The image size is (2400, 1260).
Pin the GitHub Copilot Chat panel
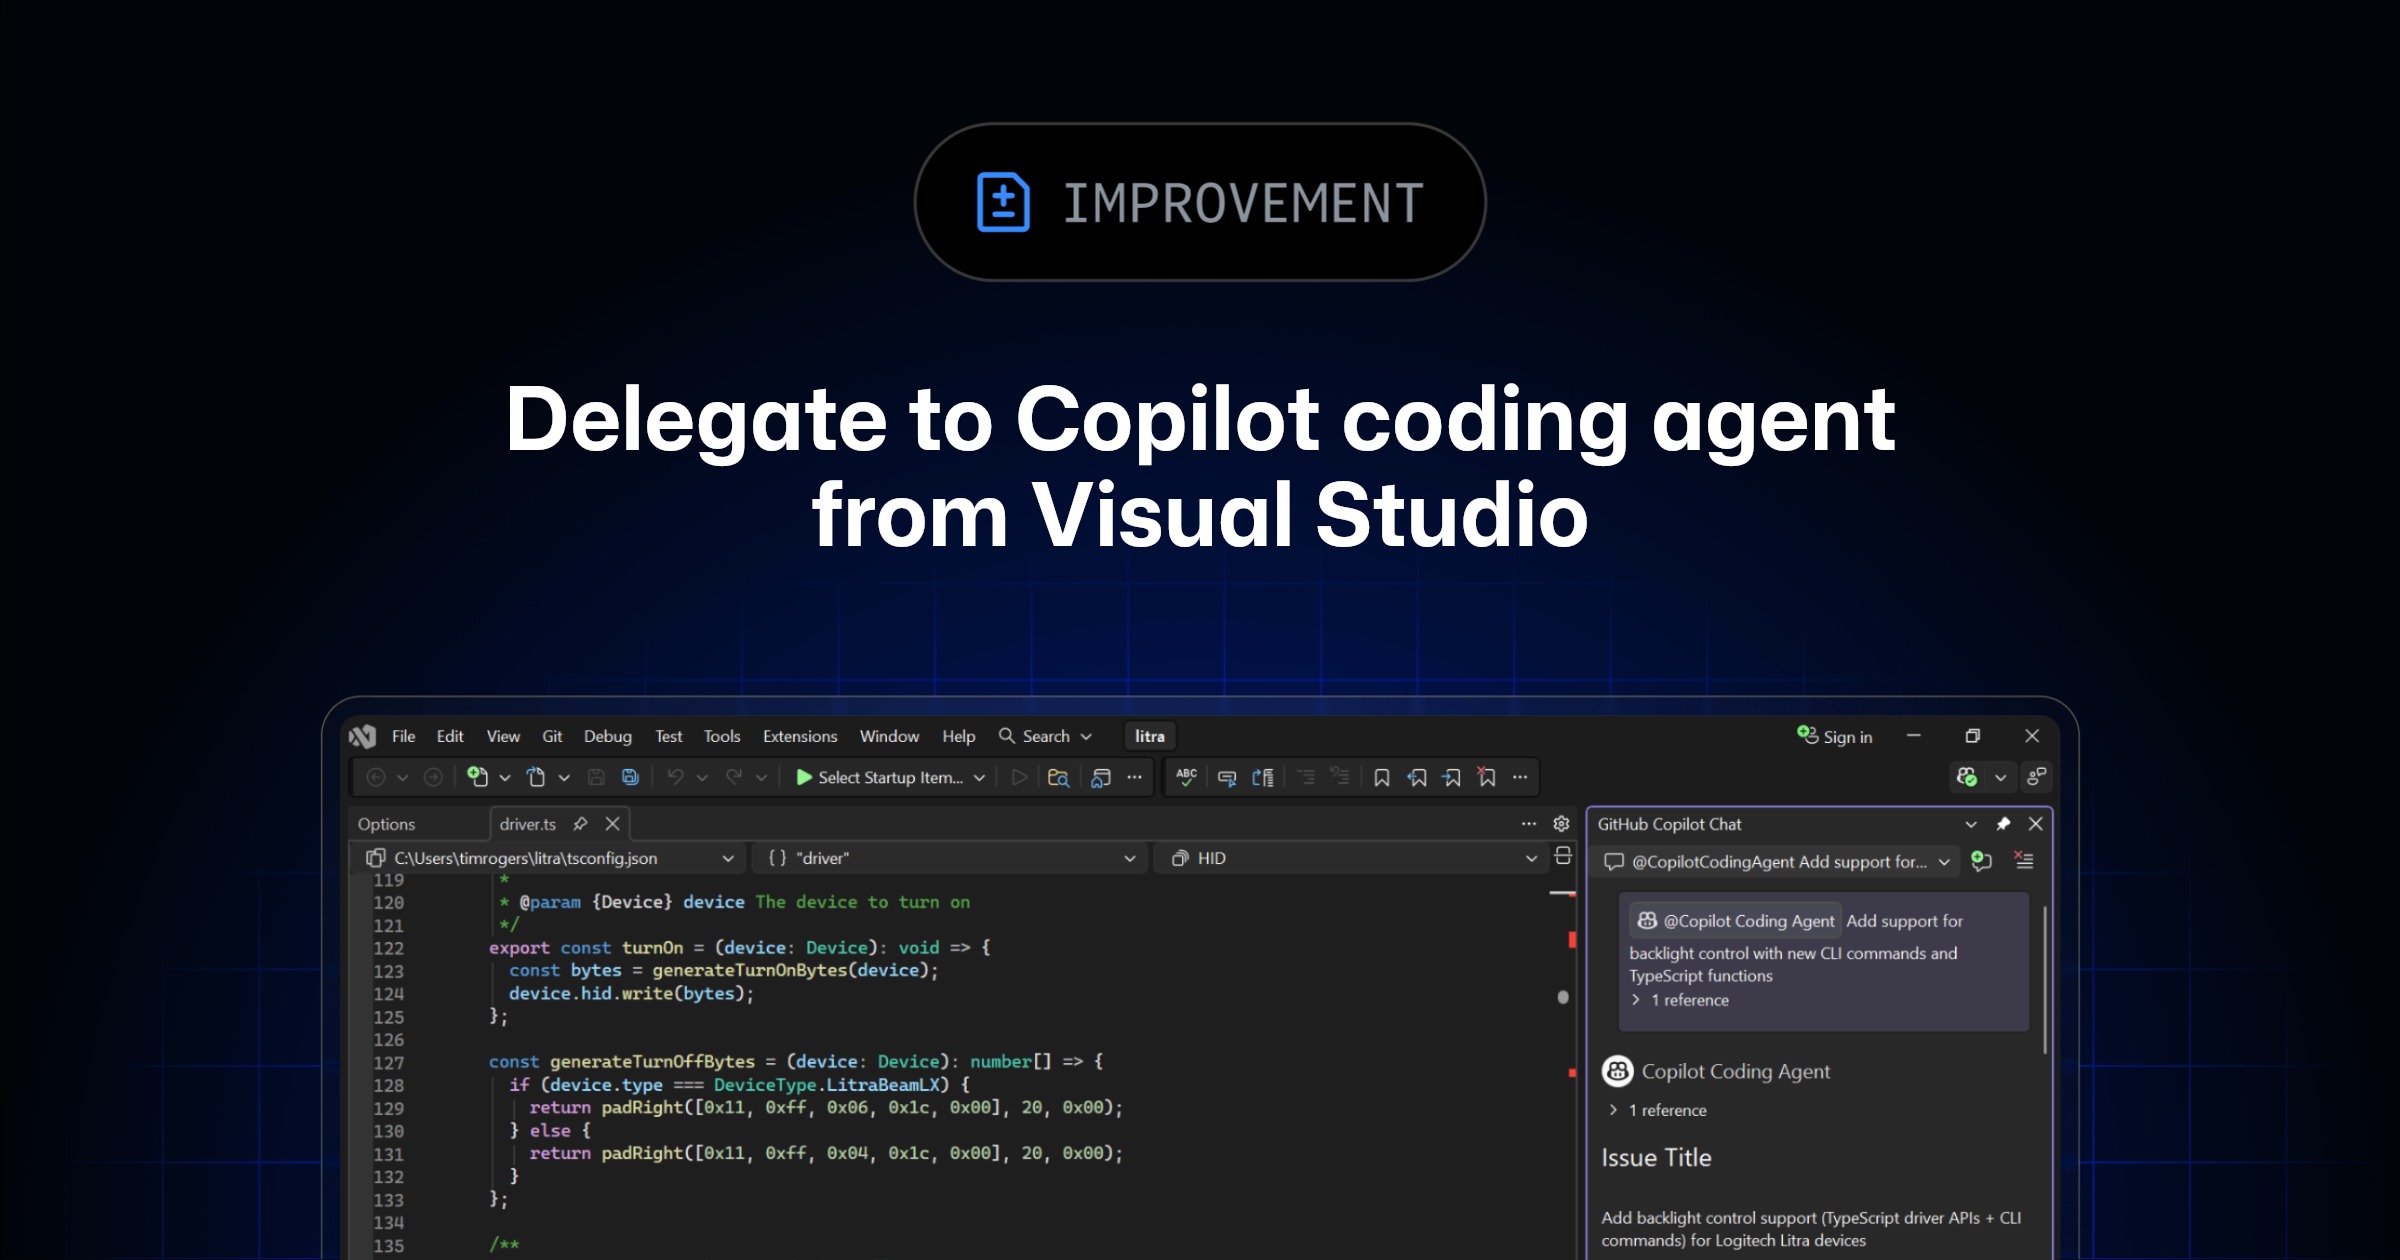[2004, 824]
